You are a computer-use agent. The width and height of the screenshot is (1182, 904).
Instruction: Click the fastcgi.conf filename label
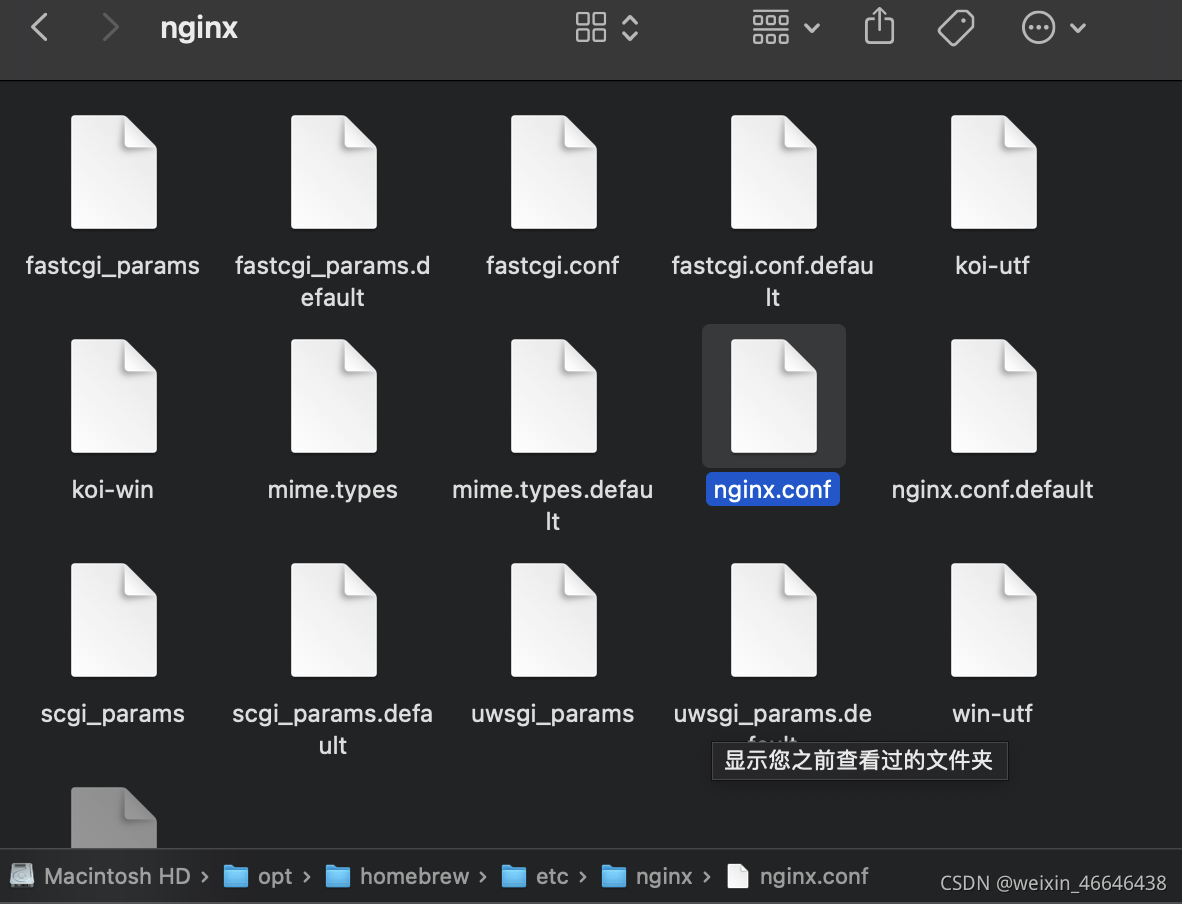pos(553,266)
